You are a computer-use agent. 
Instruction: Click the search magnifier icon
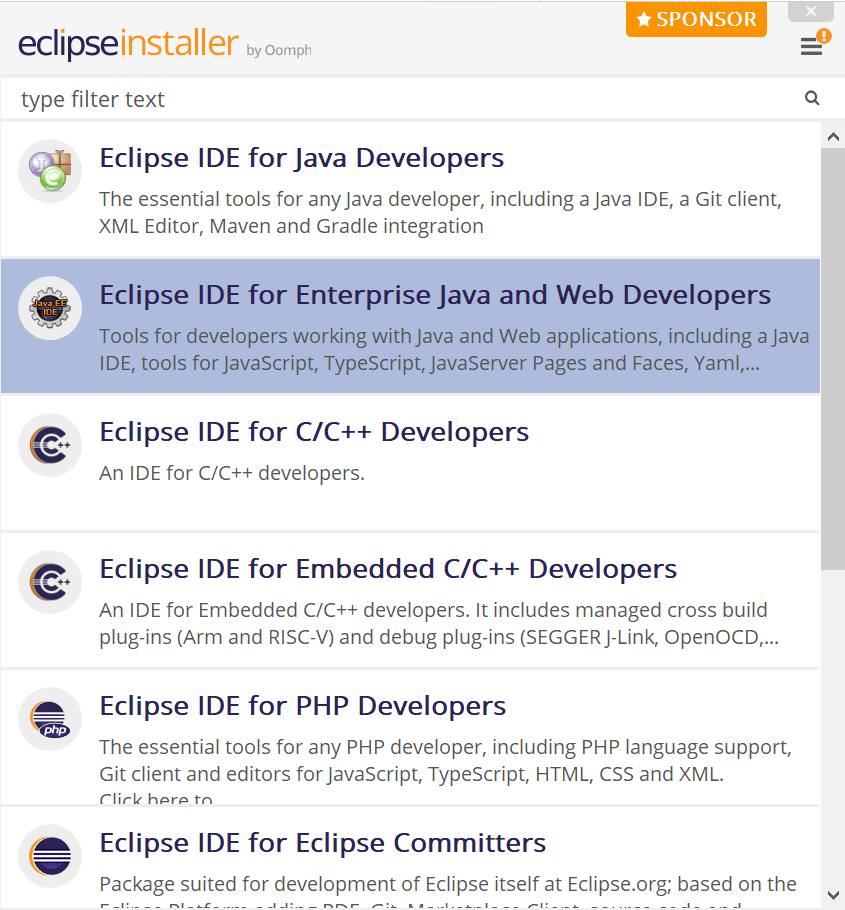[x=812, y=98]
